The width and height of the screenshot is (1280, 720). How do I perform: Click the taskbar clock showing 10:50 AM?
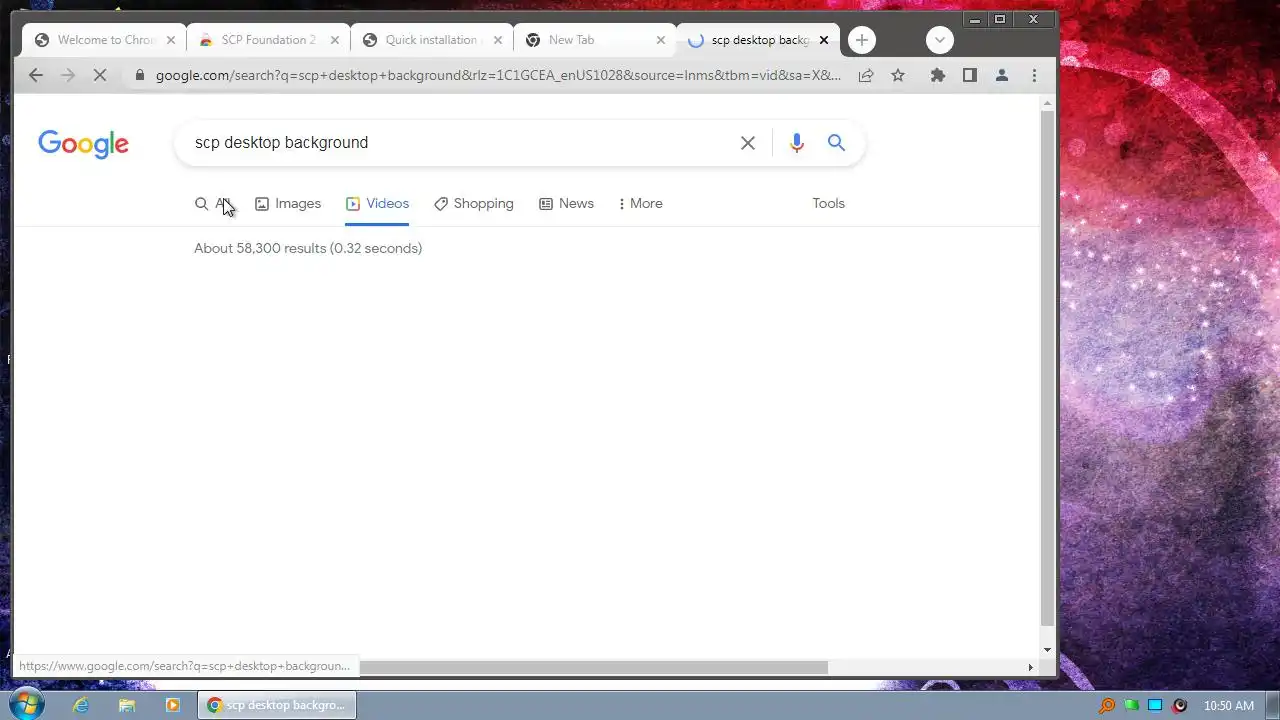tap(1228, 706)
